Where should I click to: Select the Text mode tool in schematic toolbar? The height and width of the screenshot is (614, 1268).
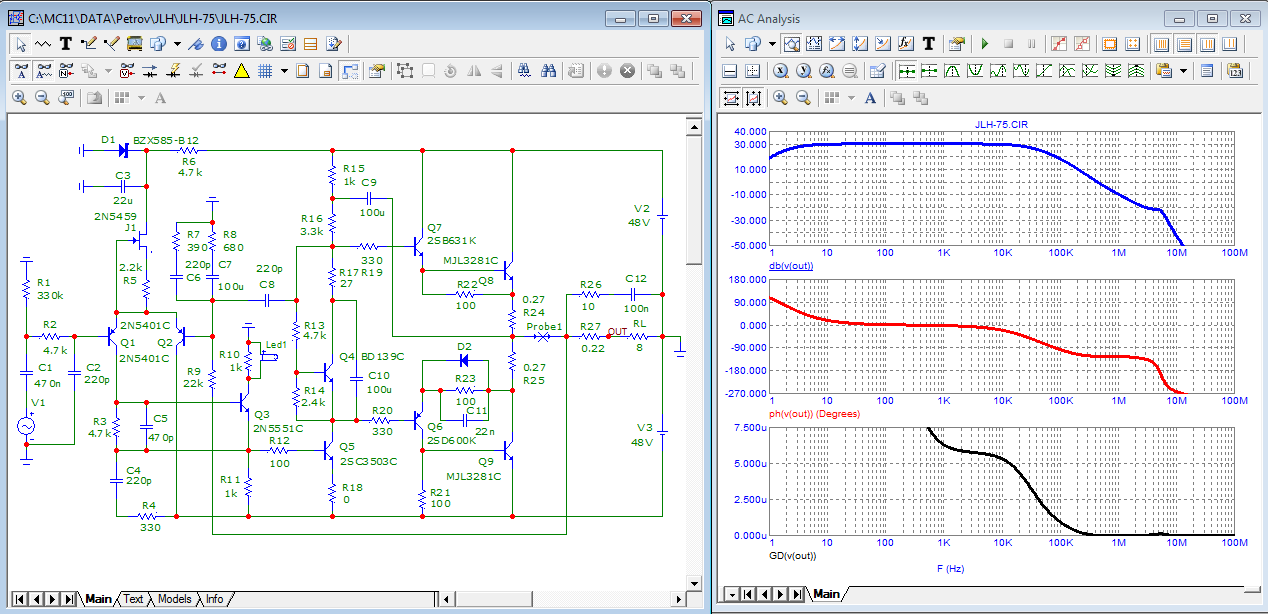(x=66, y=44)
